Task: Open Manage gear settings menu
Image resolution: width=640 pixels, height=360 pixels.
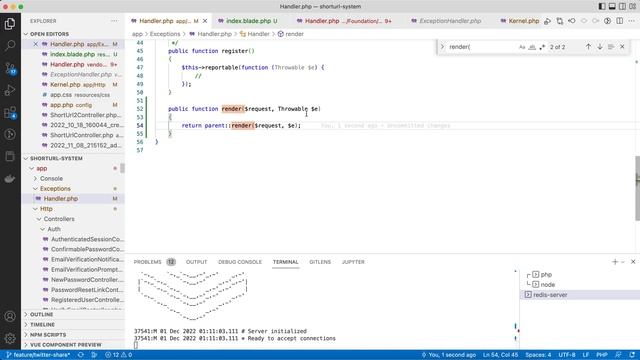Action: pos(10,338)
